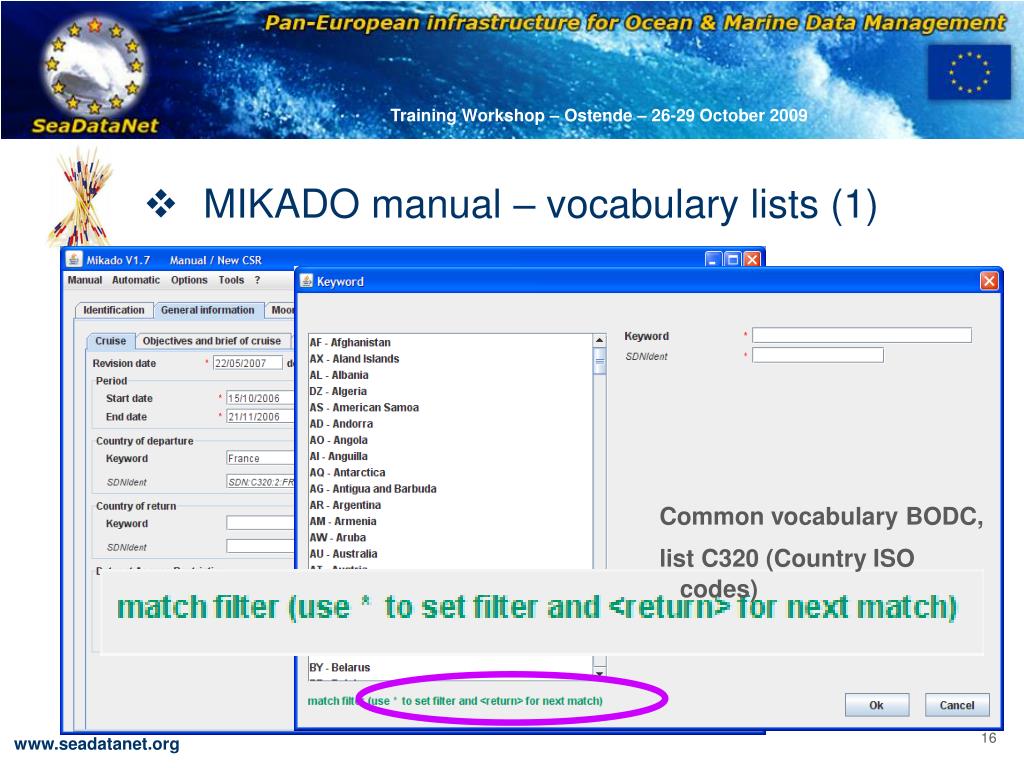Image resolution: width=1024 pixels, height=768 pixels.
Task: Click the country list scroll up arrow
Action: (600, 341)
